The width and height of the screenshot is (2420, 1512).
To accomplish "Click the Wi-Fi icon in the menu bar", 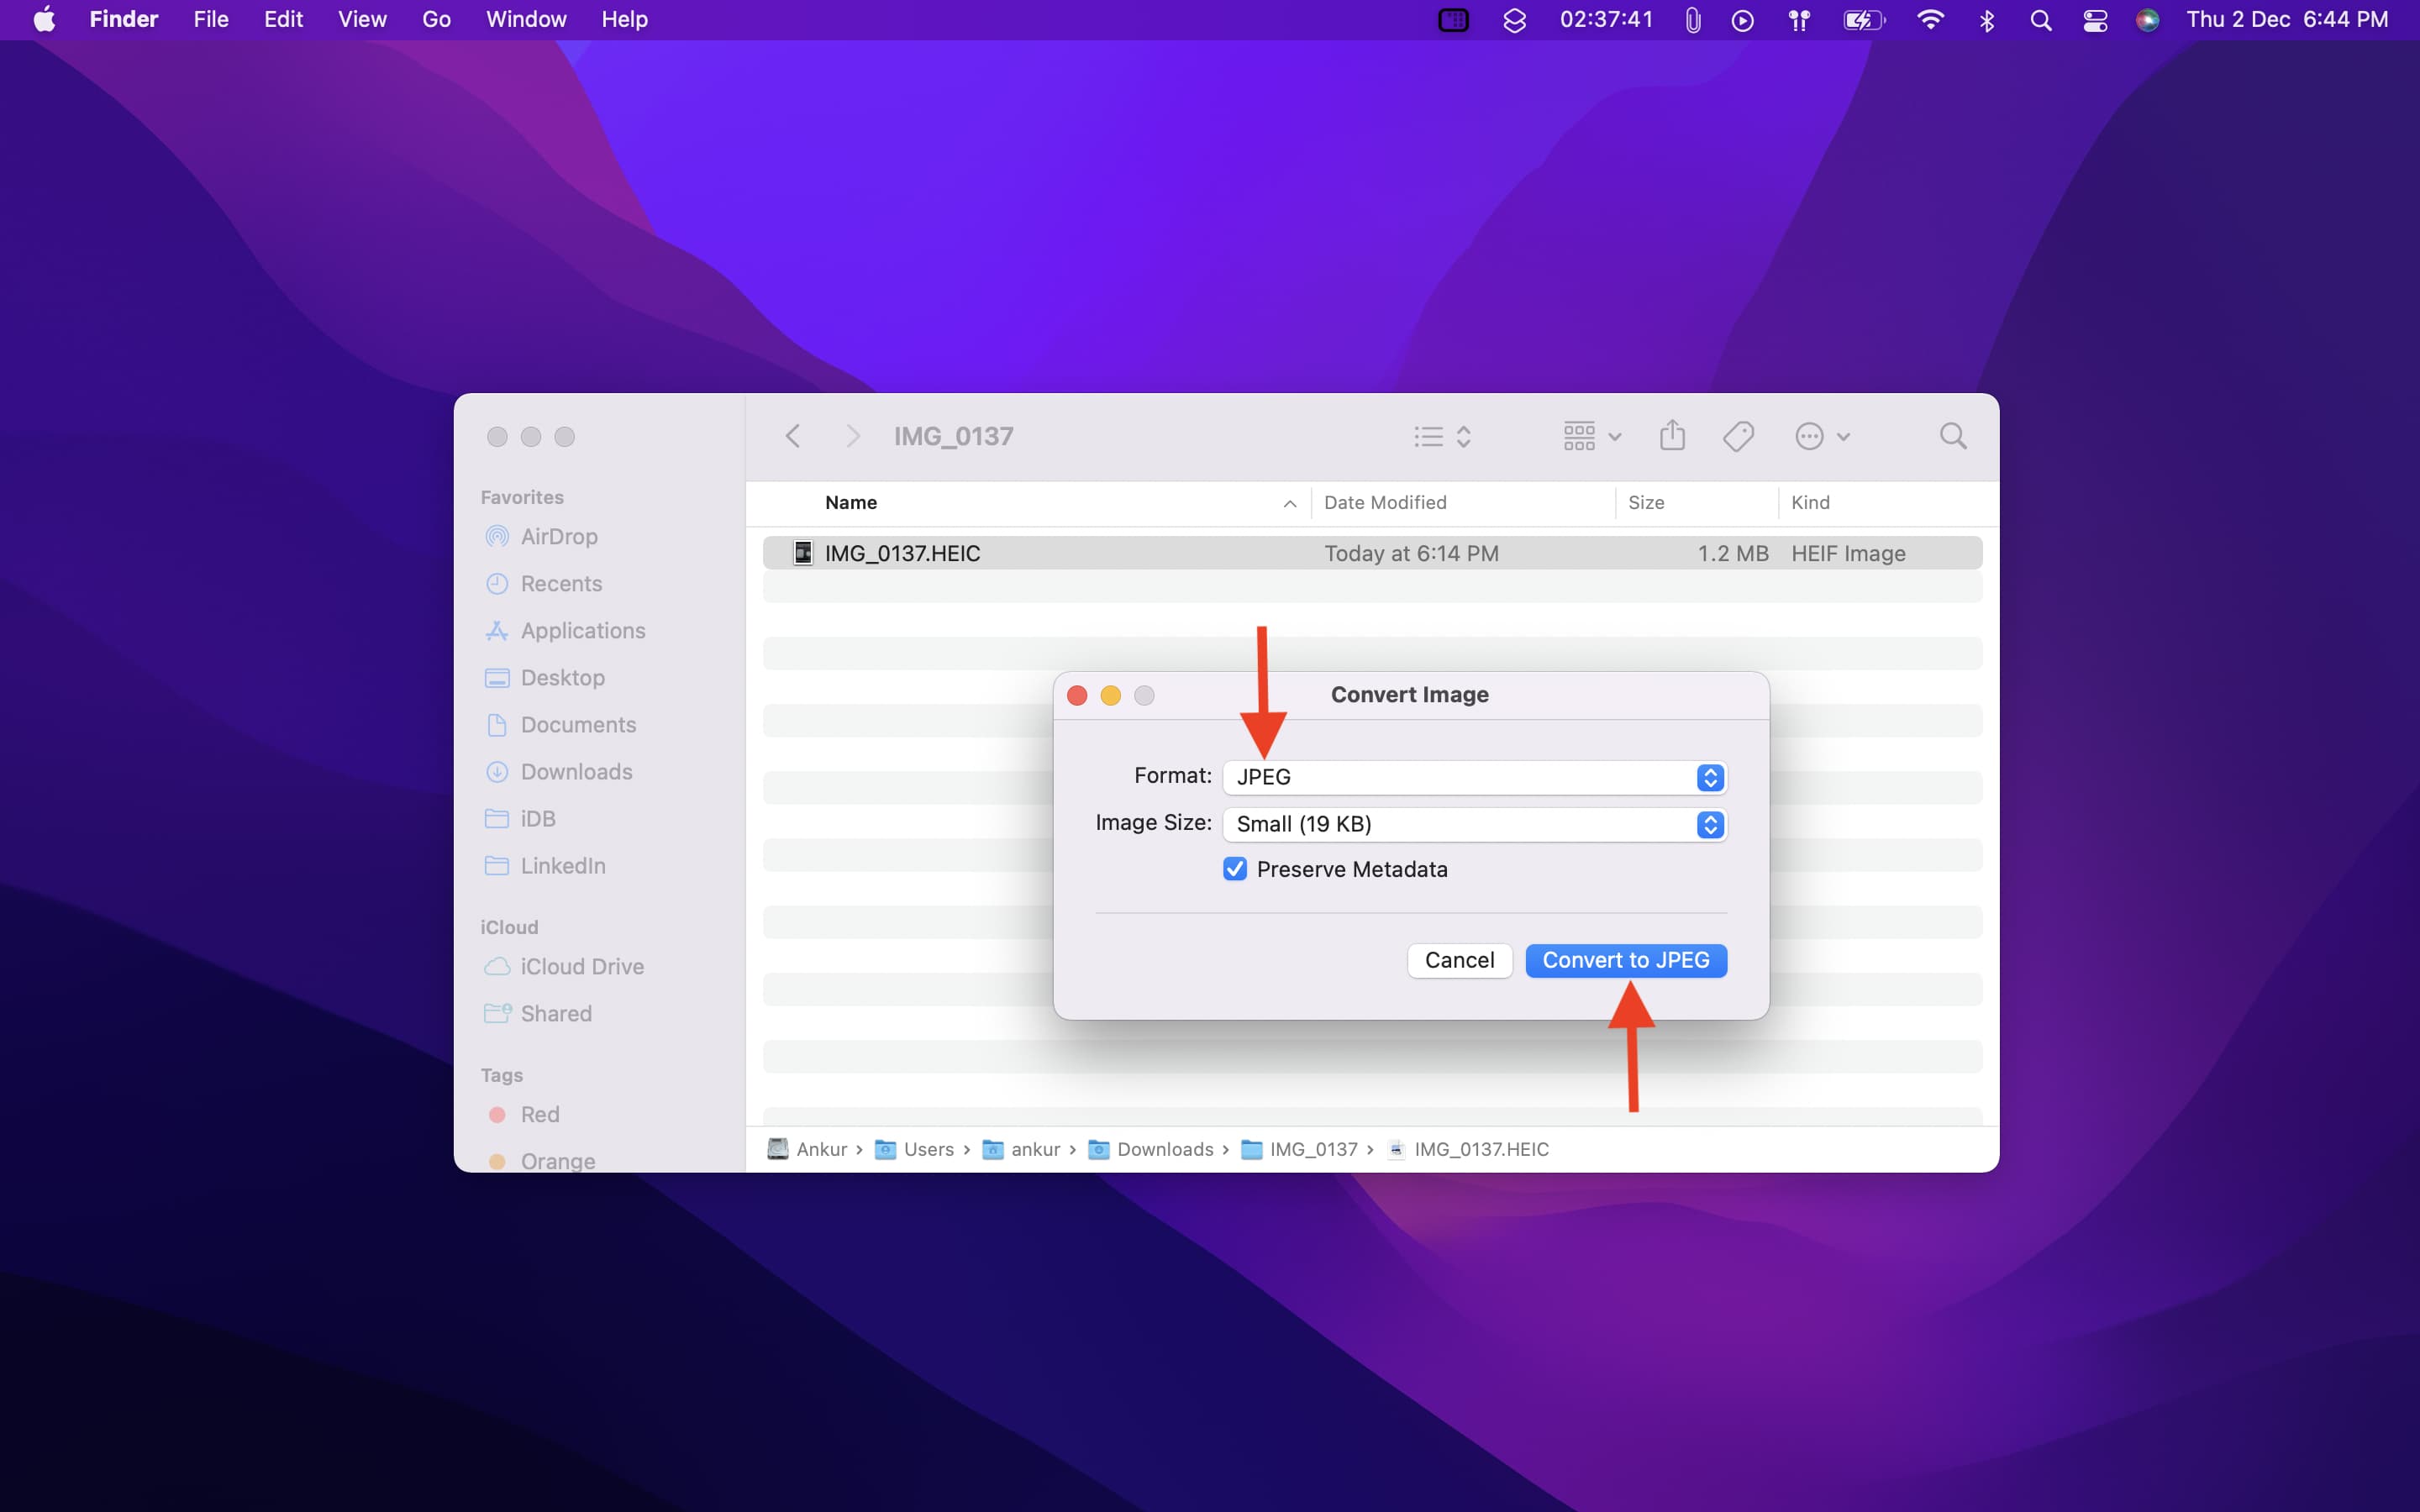I will coord(1931,19).
